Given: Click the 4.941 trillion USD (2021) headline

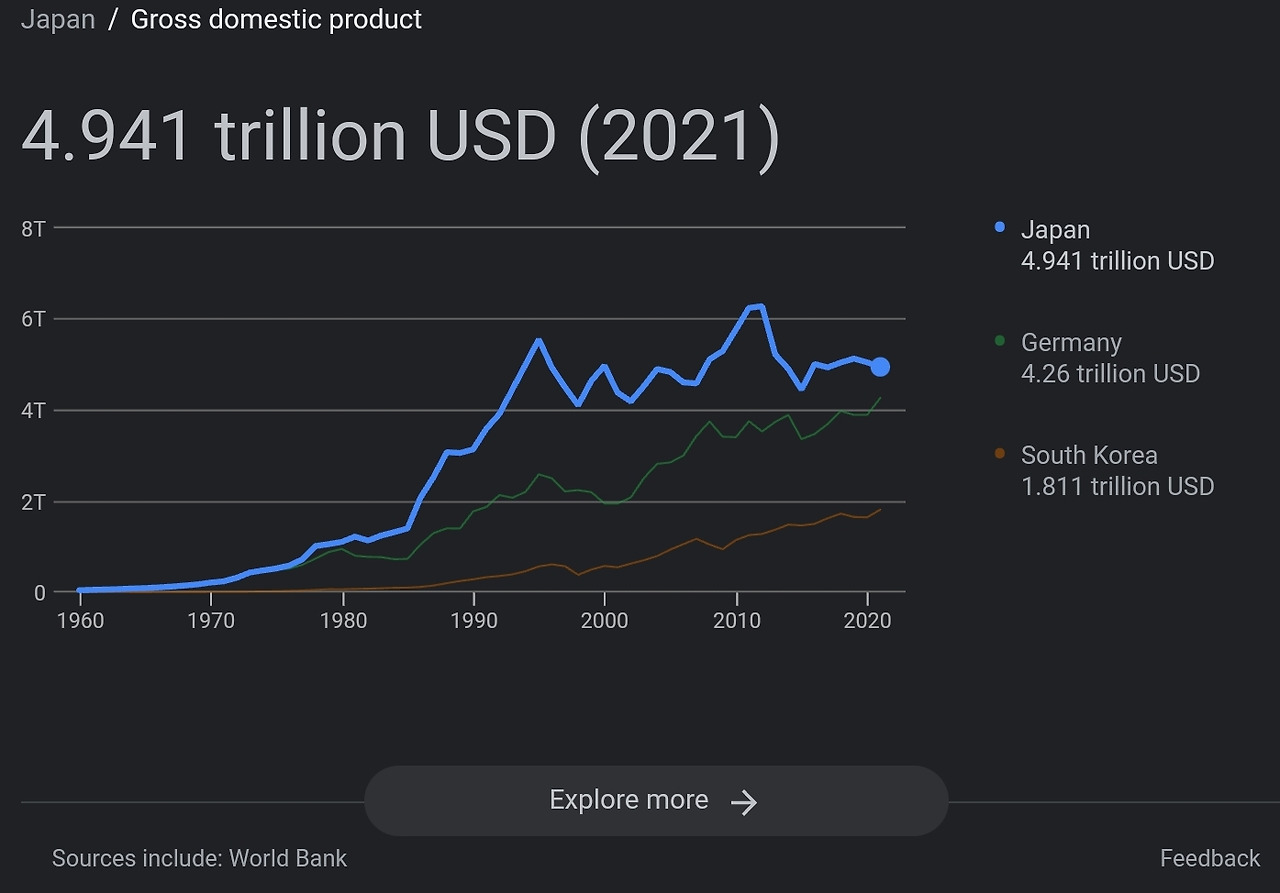Looking at the screenshot, I should click(x=399, y=136).
